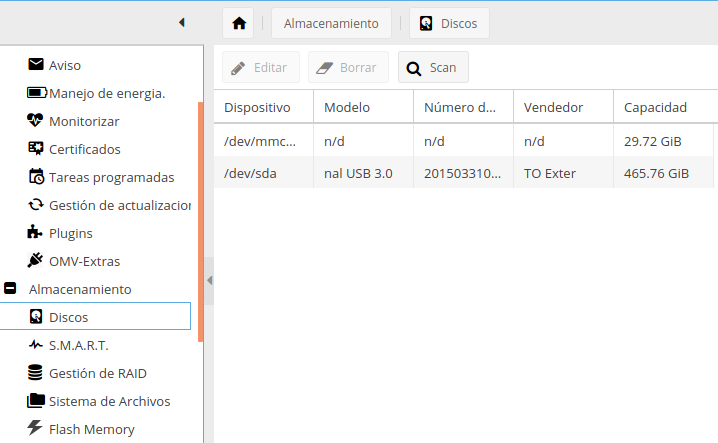The width and height of the screenshot is (718, 443).
Task: Open Gestión de actualizaciones entry
Action: point(118,205)
